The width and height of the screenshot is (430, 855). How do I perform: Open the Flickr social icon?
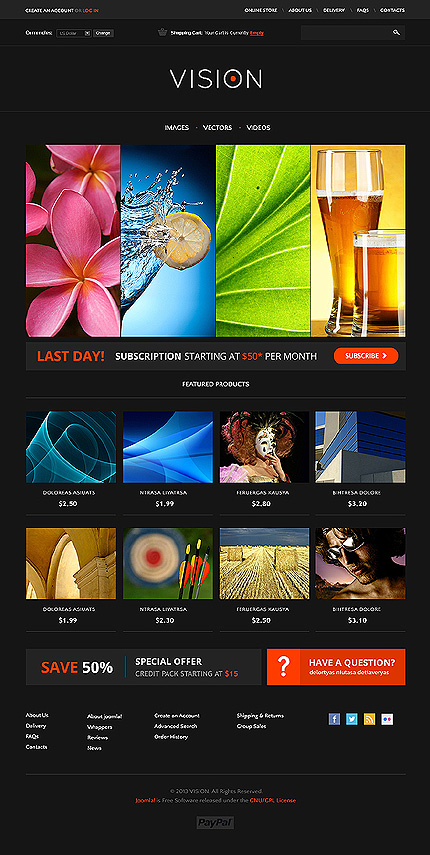(x=387, y=719)
